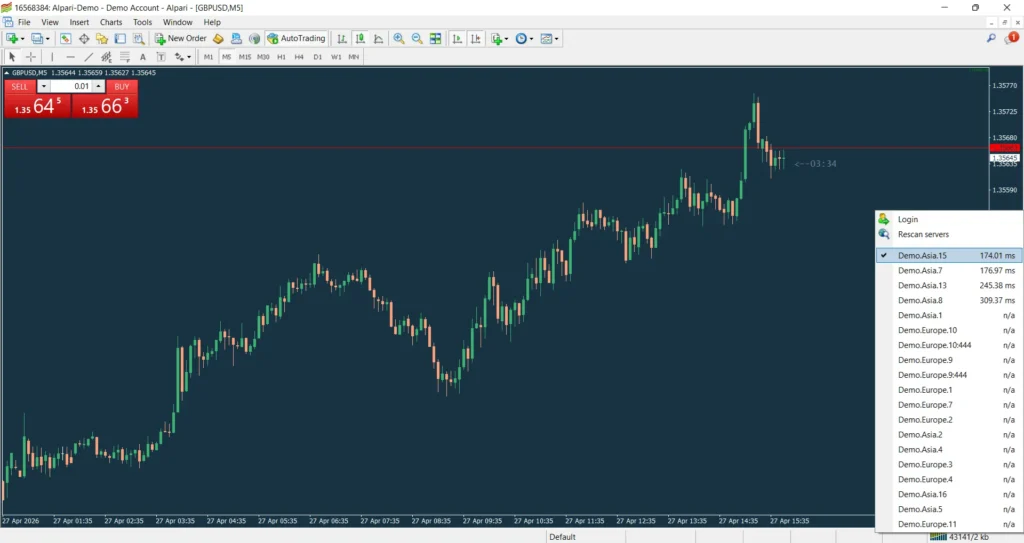Toggle the Auto Scroll chart icon

tap(457, 39)
